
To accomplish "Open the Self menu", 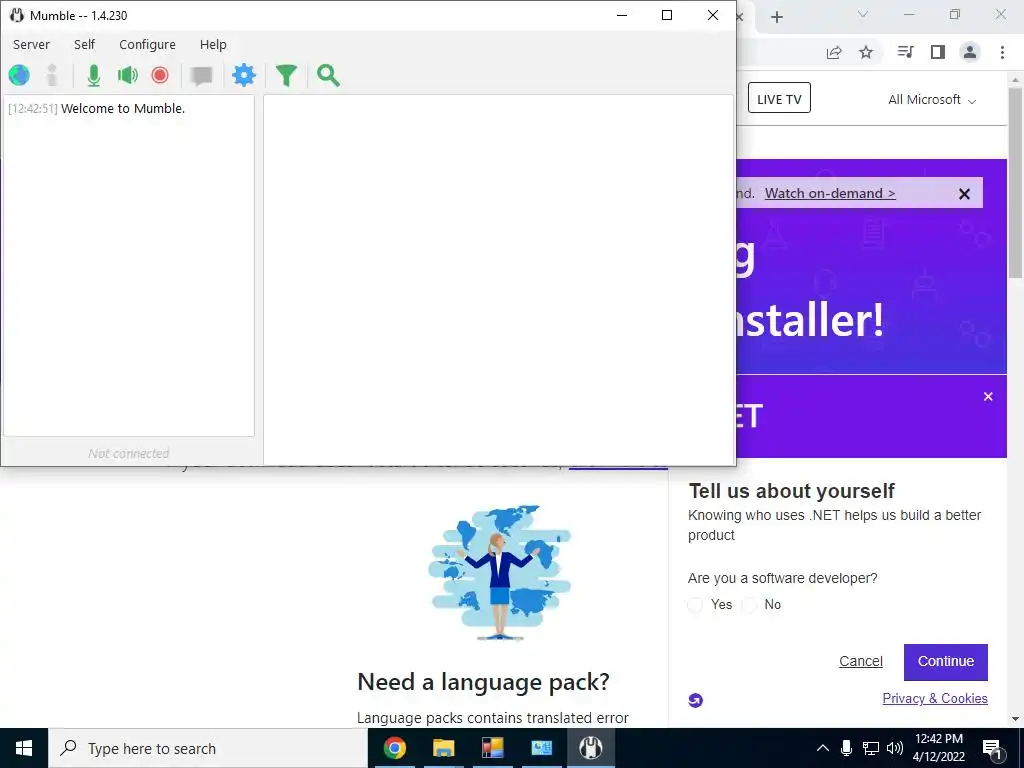I will (x=84, y=44).
